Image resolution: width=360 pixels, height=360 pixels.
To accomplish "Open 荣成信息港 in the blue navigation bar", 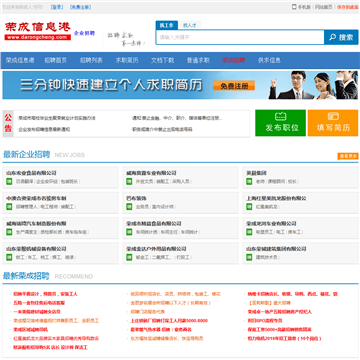I will (20, 60).
